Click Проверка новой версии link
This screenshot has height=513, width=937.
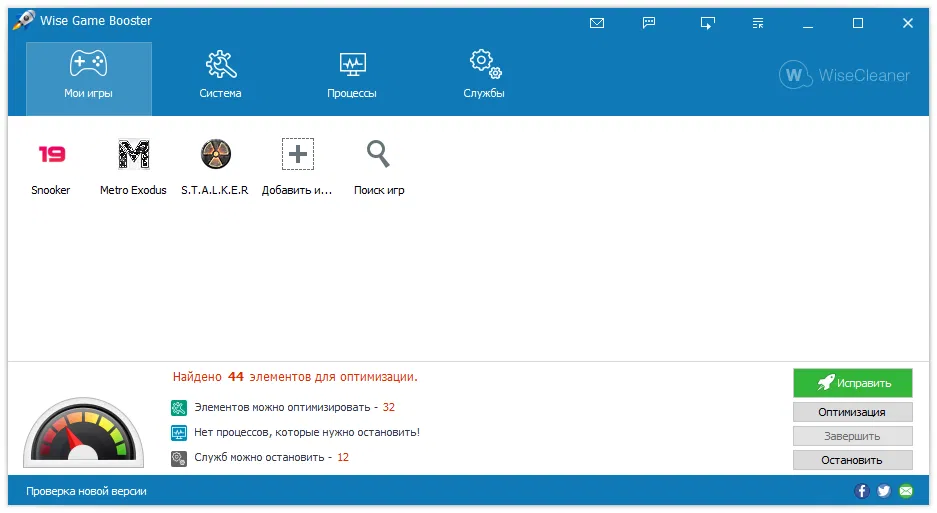pos(86,491)
